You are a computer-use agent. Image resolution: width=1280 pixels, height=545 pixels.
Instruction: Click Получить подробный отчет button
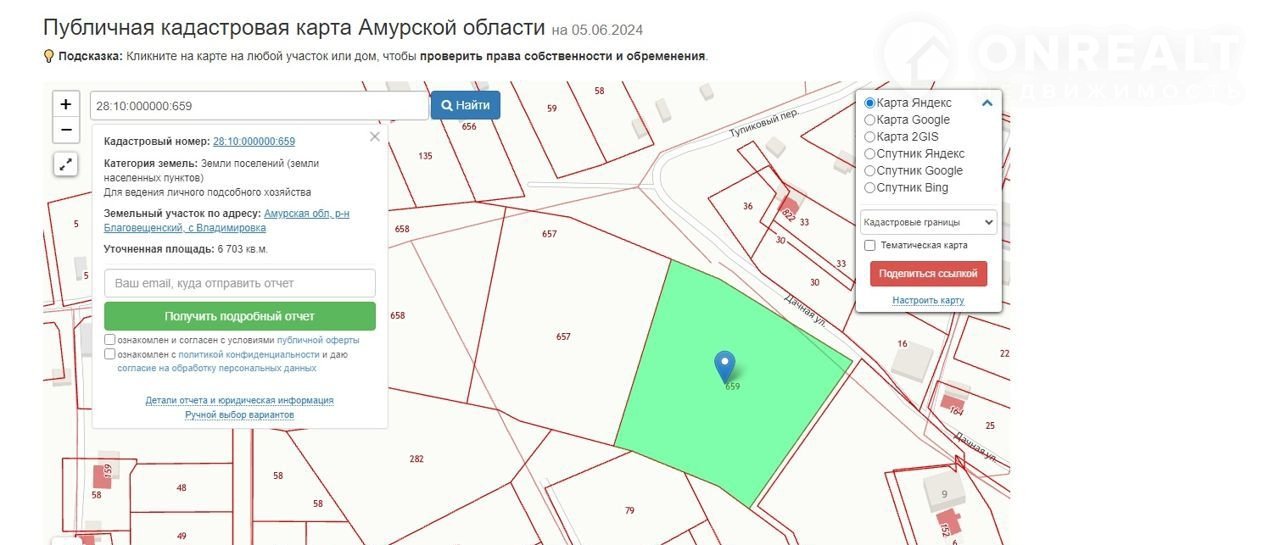(x=240, y=316)
